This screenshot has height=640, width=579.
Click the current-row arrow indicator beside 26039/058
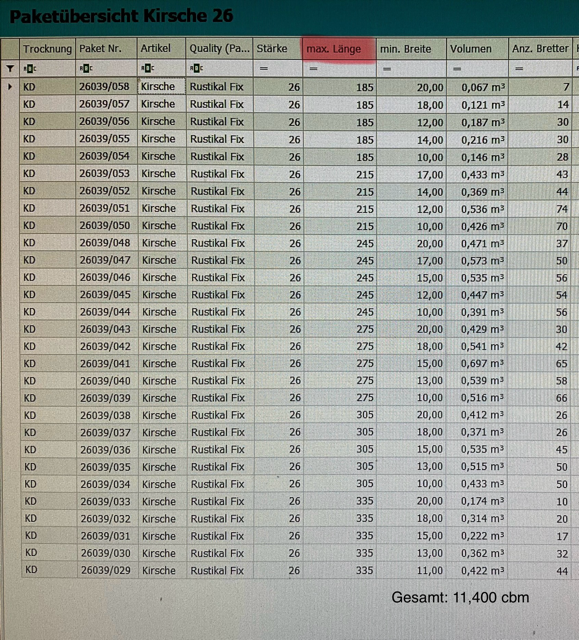point(10,87)
